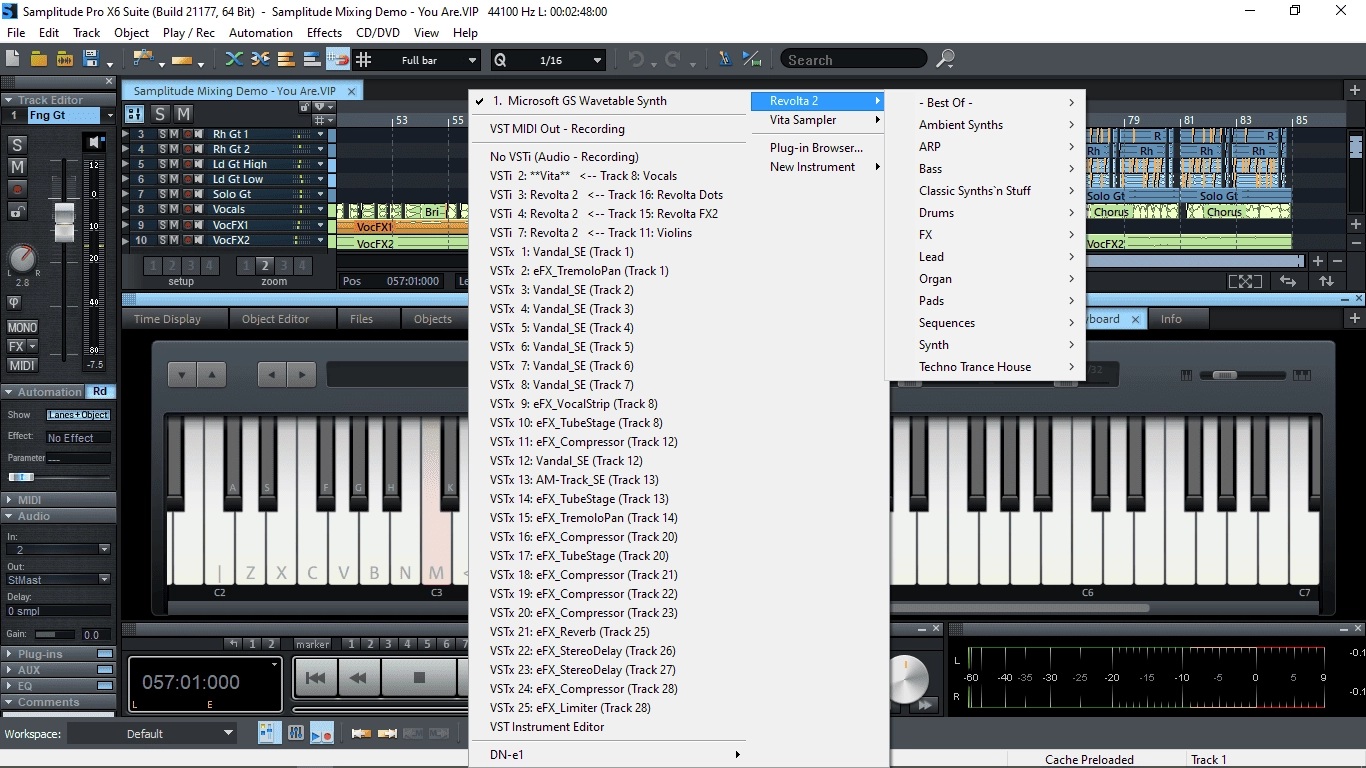Click the move-objects-left icon in the bottom bar
The image size is (1366, 768).
point(361,734)
